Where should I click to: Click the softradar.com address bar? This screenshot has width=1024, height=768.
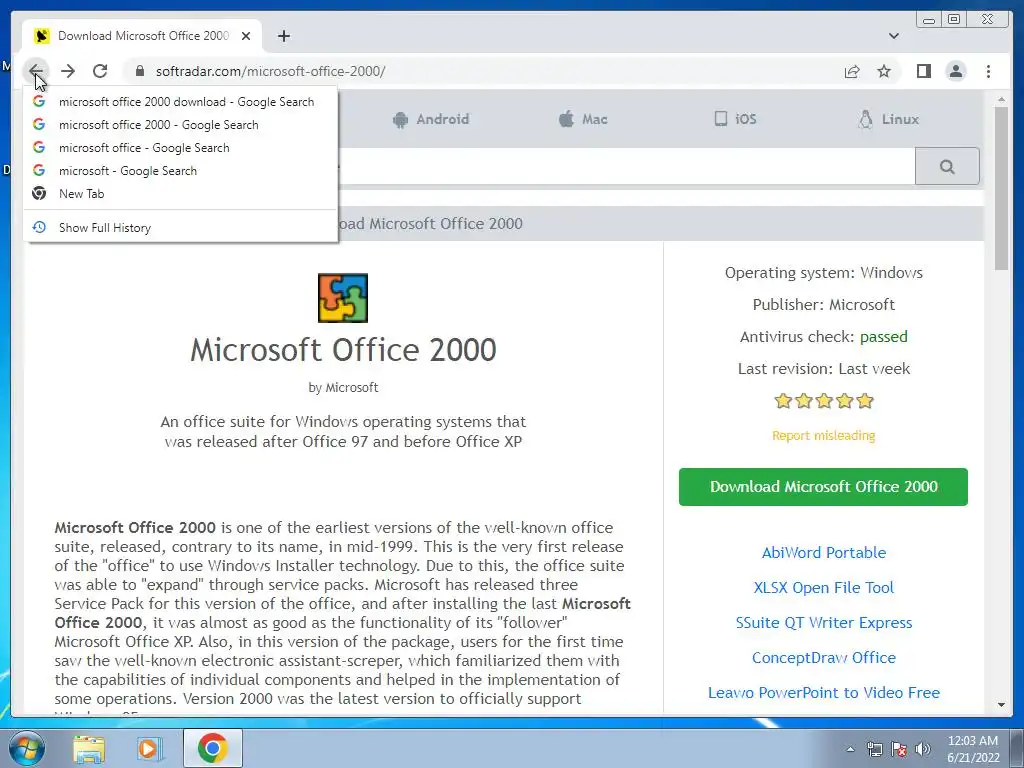pyautogui.click(x=483, y=71)
